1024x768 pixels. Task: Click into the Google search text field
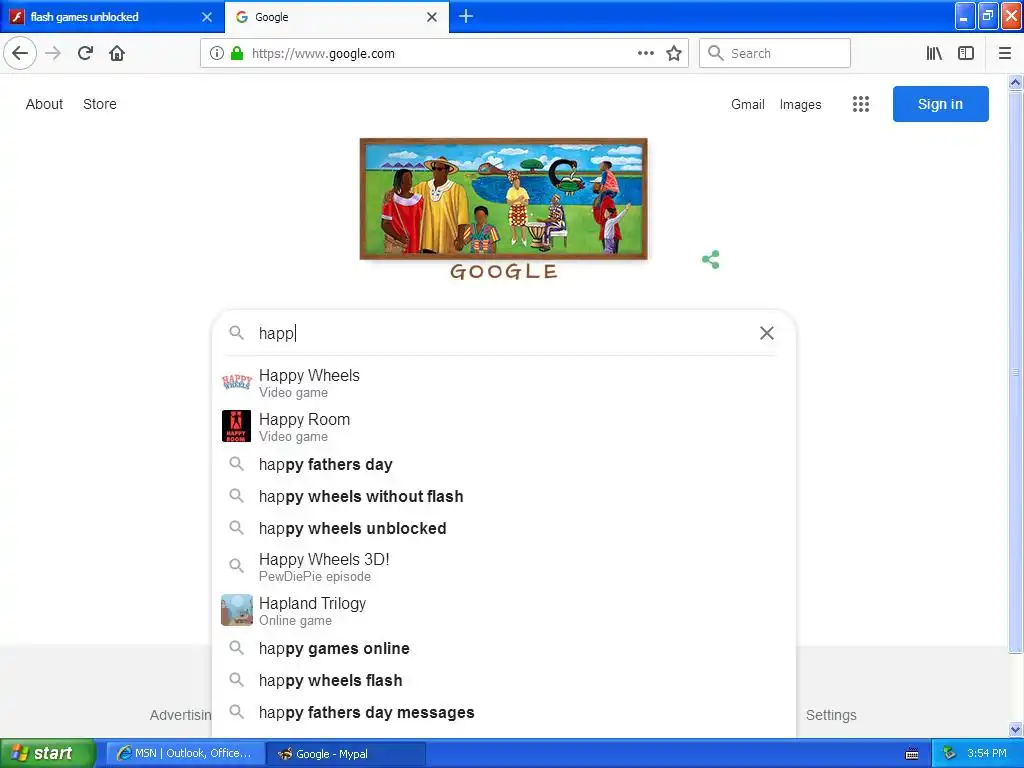pyautogui.click(x=503, y=333)
